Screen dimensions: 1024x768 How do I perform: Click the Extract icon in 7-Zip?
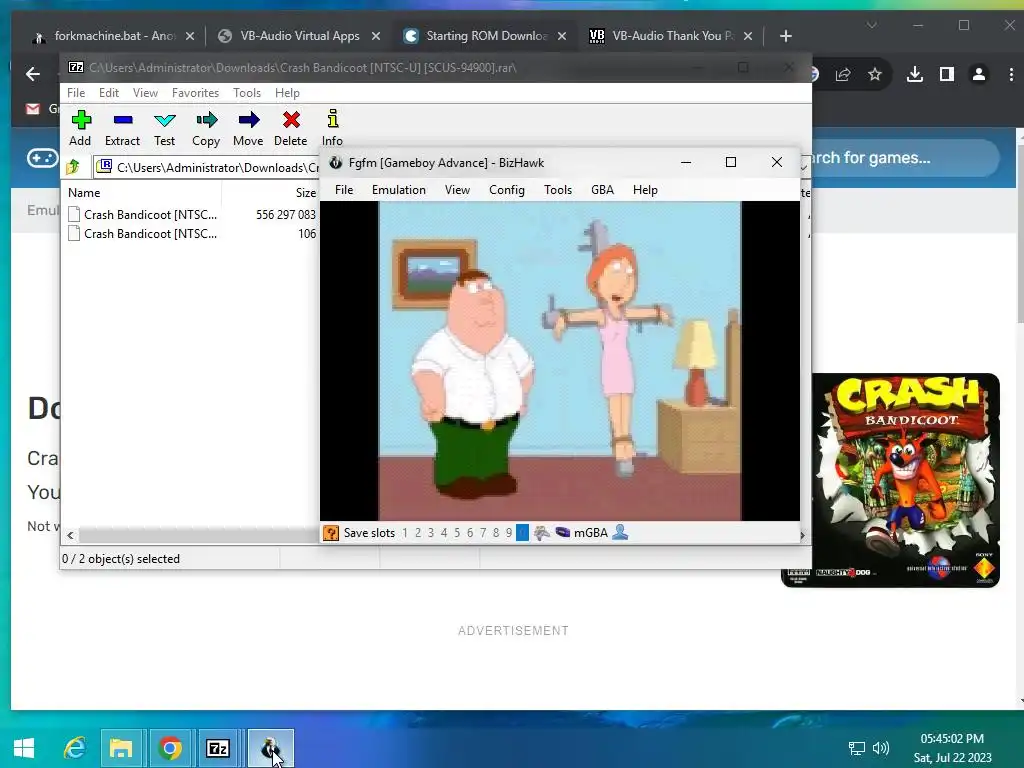coord(122,128)
